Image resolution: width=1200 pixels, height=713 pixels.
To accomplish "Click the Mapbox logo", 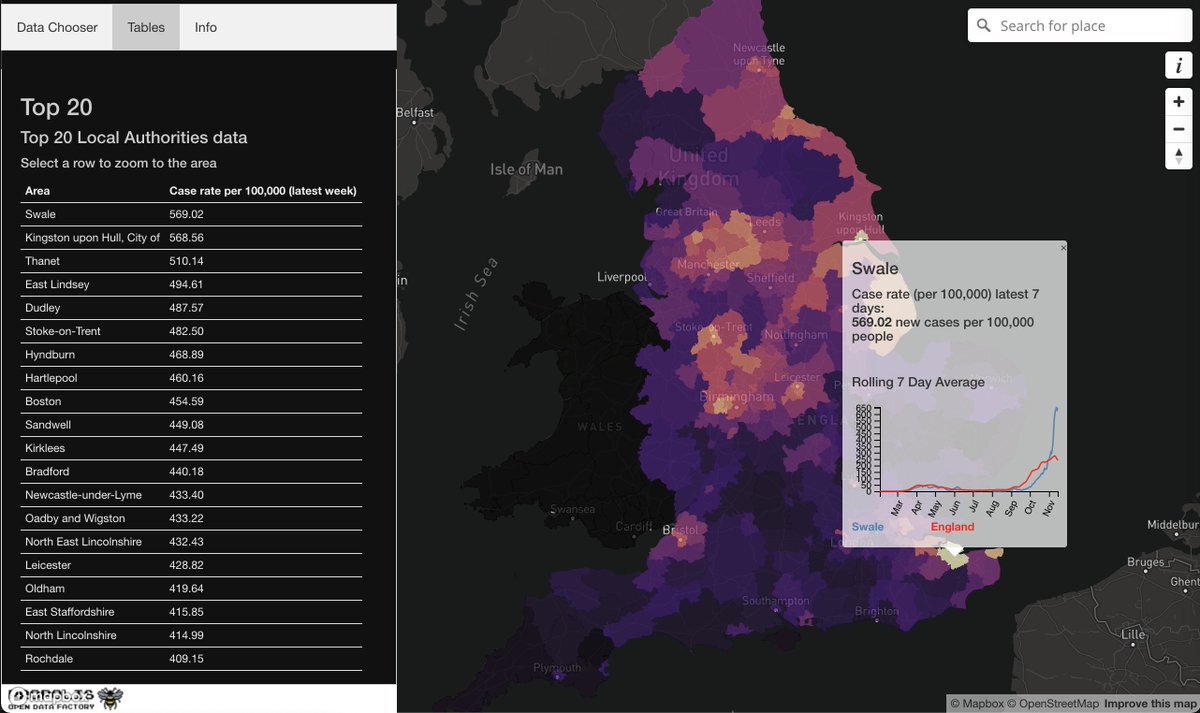I will click(50, 695).
